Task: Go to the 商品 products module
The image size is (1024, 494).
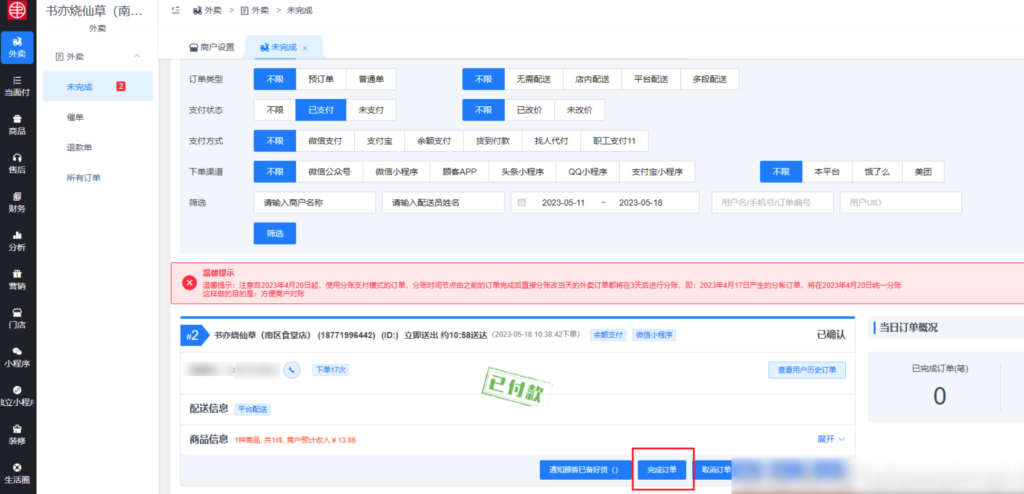Action: tap(18, 125)
